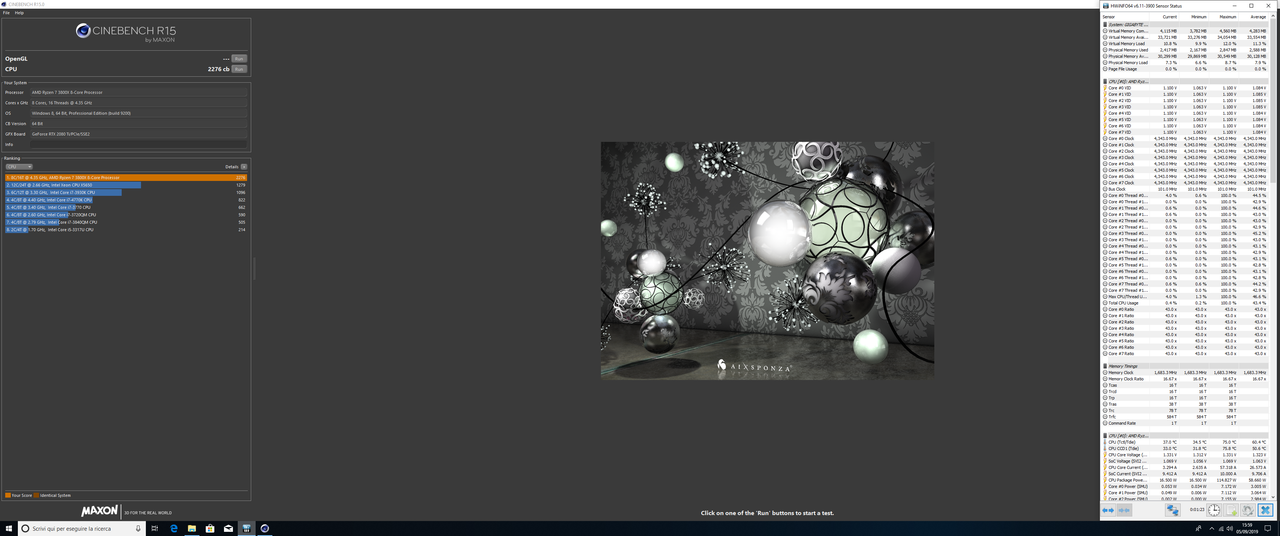The image size is (1280, 536).
Task: Click the HWiNFO sensor list vertical scrollbar
Action: point(1273,255)
